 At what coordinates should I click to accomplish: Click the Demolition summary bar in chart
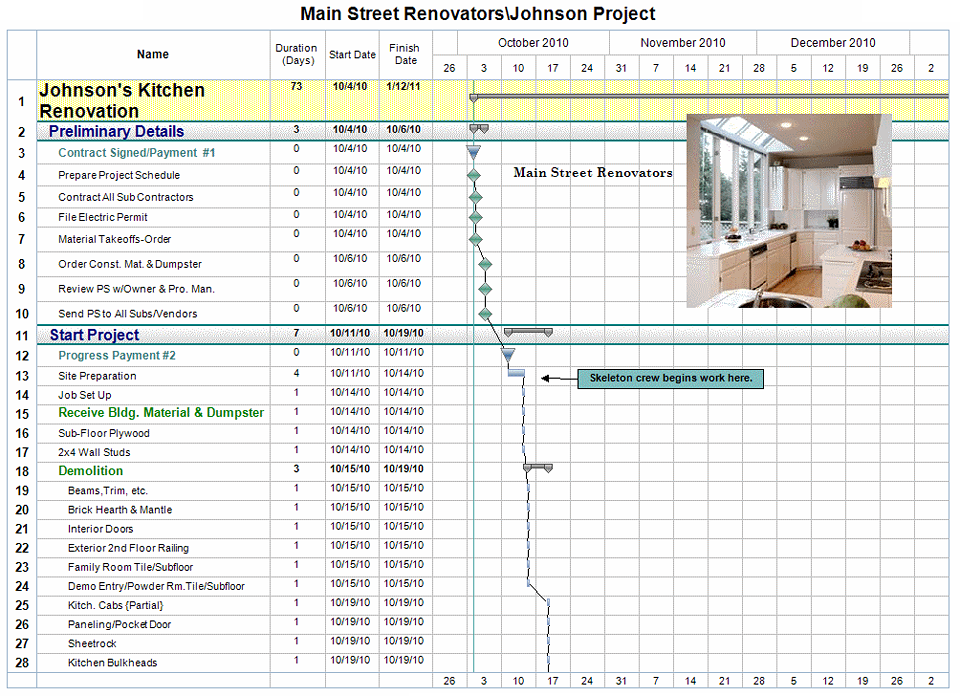click(x=538, y=467)
